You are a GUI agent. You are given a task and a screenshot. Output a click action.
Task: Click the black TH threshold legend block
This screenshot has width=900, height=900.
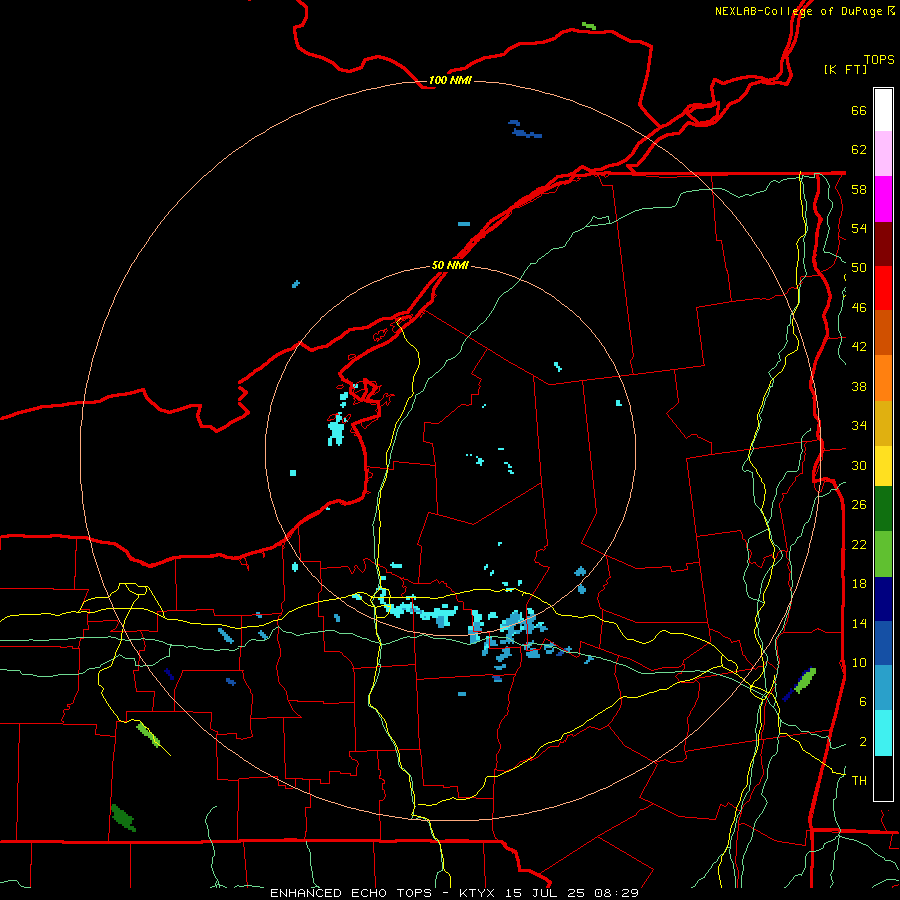[x=883, y=778]
